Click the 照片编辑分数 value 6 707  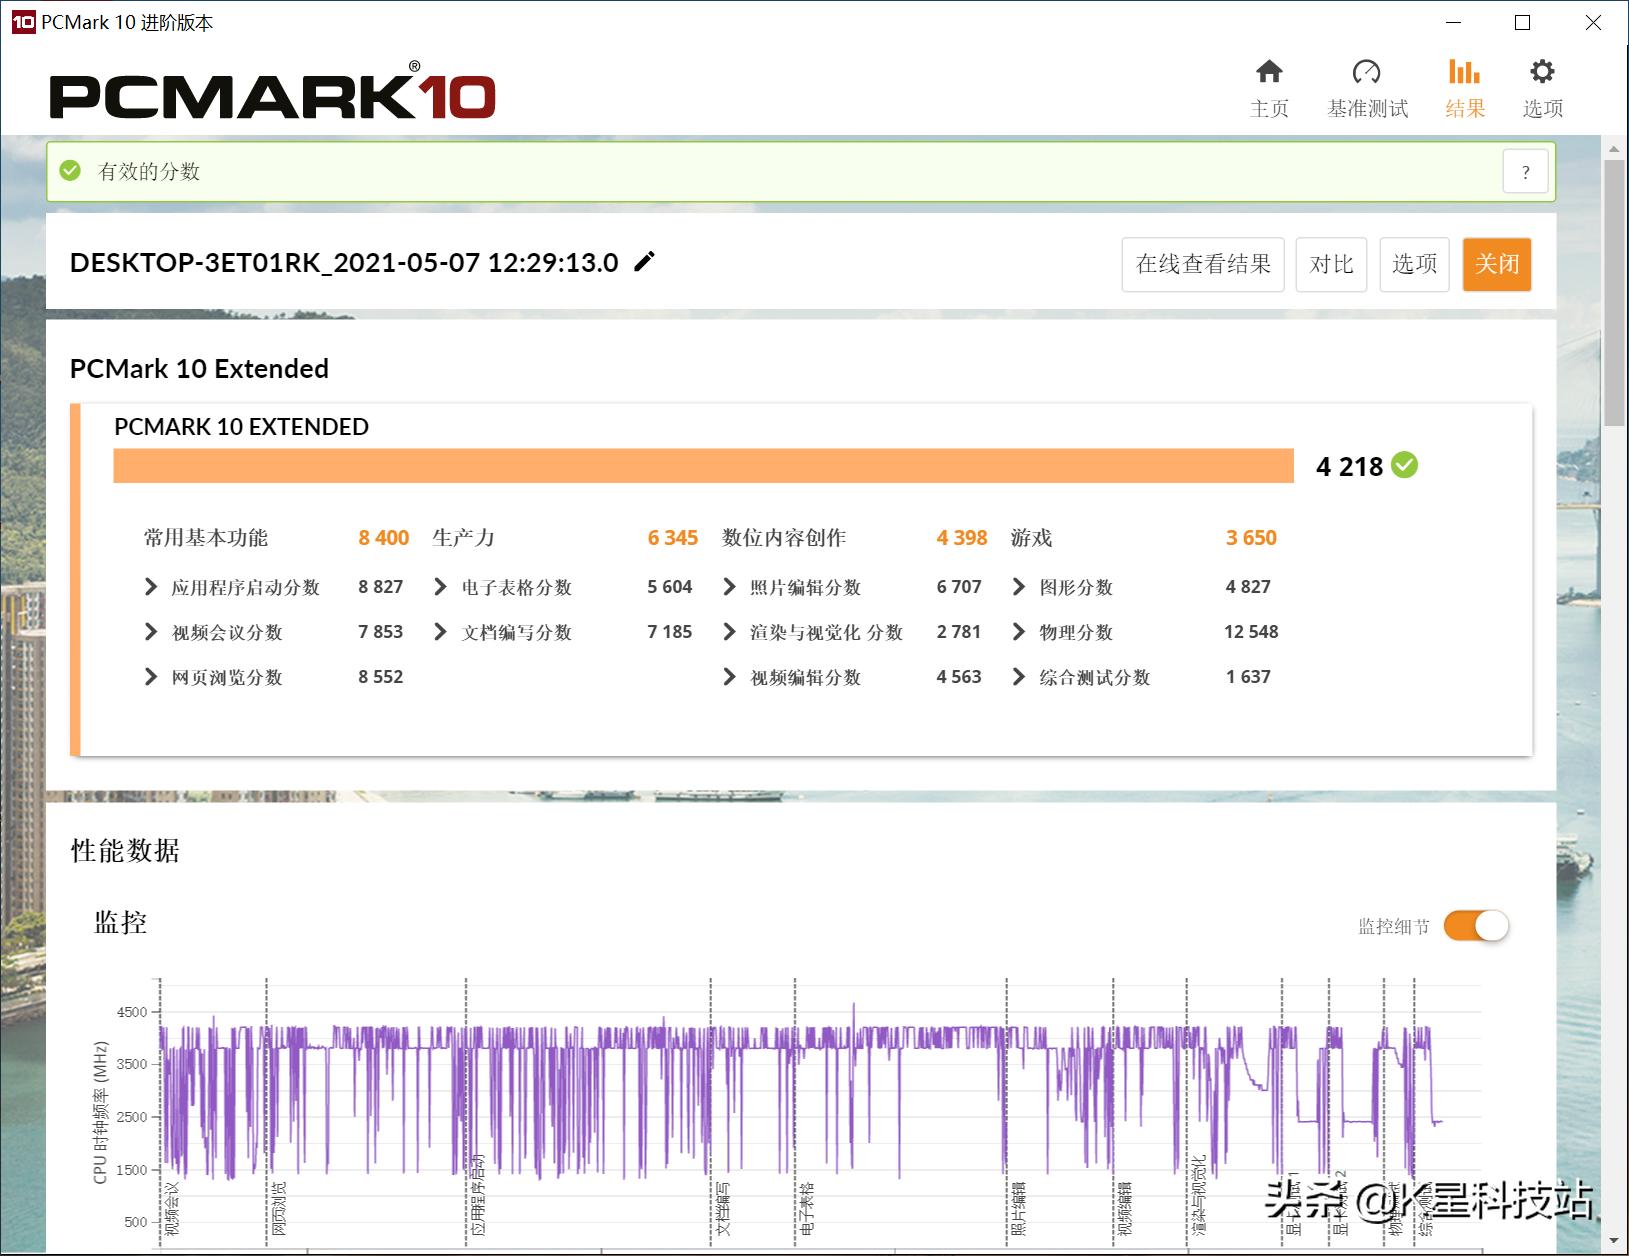coord(959,587)
